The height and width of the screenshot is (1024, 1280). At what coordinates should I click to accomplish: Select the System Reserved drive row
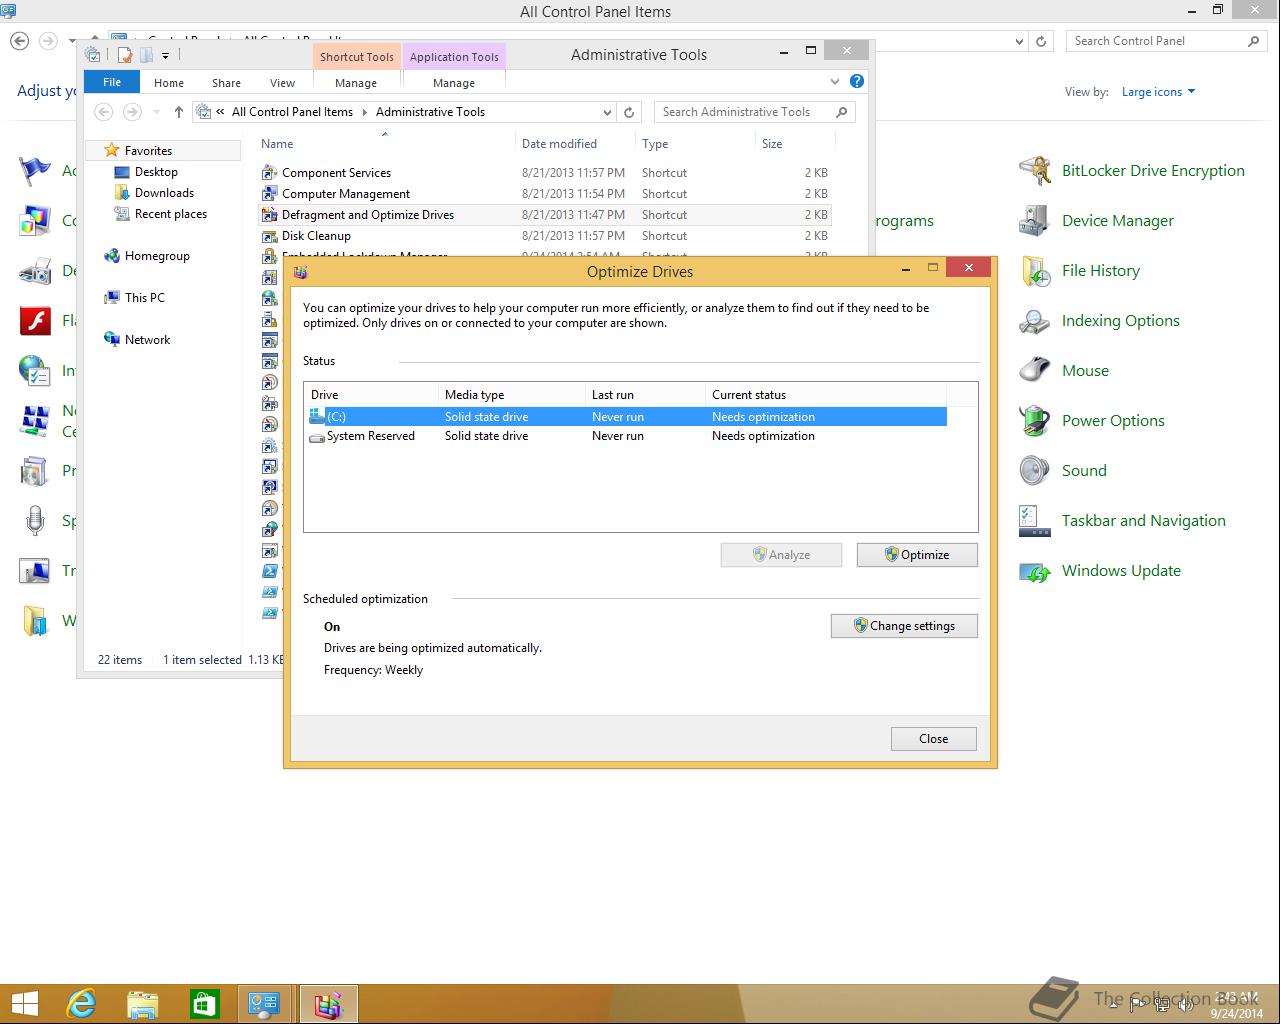627,436
